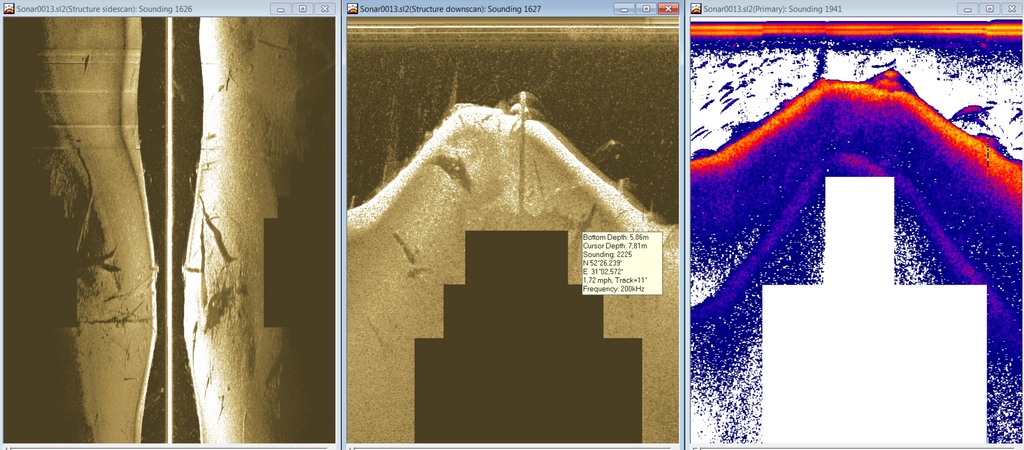
Task: Close the Structure downscan window
Action: (x=667, y=8)
